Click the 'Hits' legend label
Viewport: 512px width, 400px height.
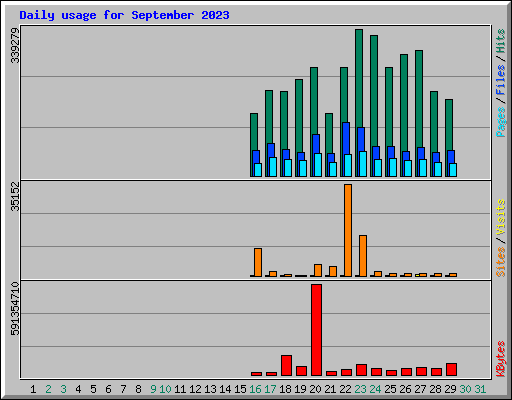501,41
